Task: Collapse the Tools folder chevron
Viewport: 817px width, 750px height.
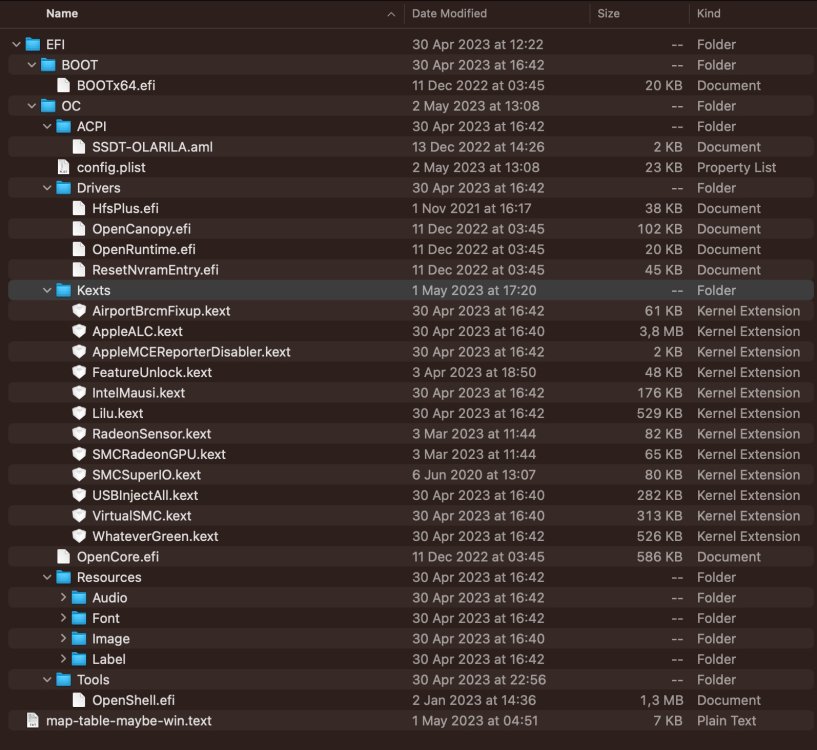Action: pyautogui.click(x=47, y=679)
